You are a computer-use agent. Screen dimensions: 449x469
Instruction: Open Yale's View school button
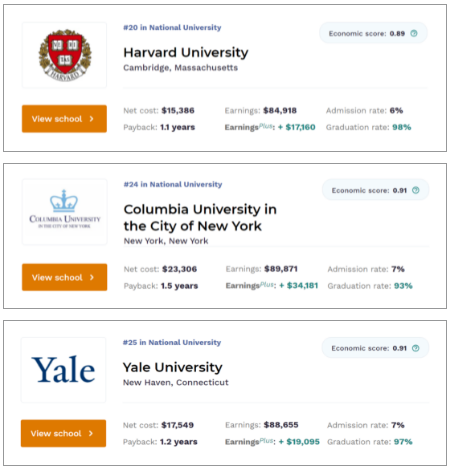click(x=63, y=433)
